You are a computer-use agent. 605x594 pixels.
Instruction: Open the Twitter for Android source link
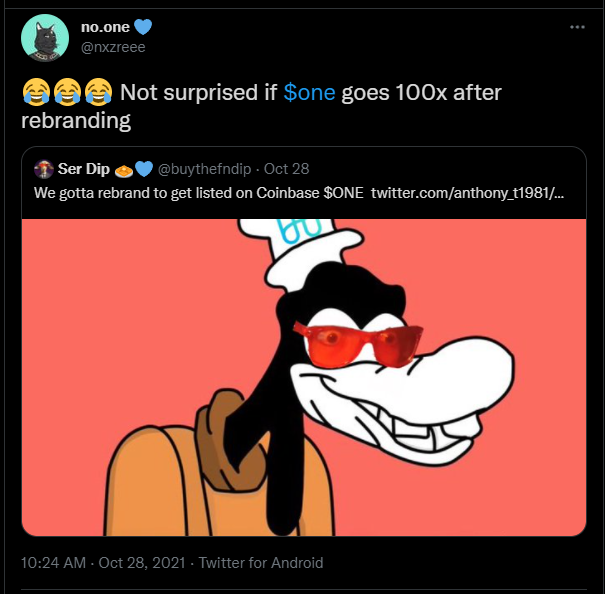(261, 563)
